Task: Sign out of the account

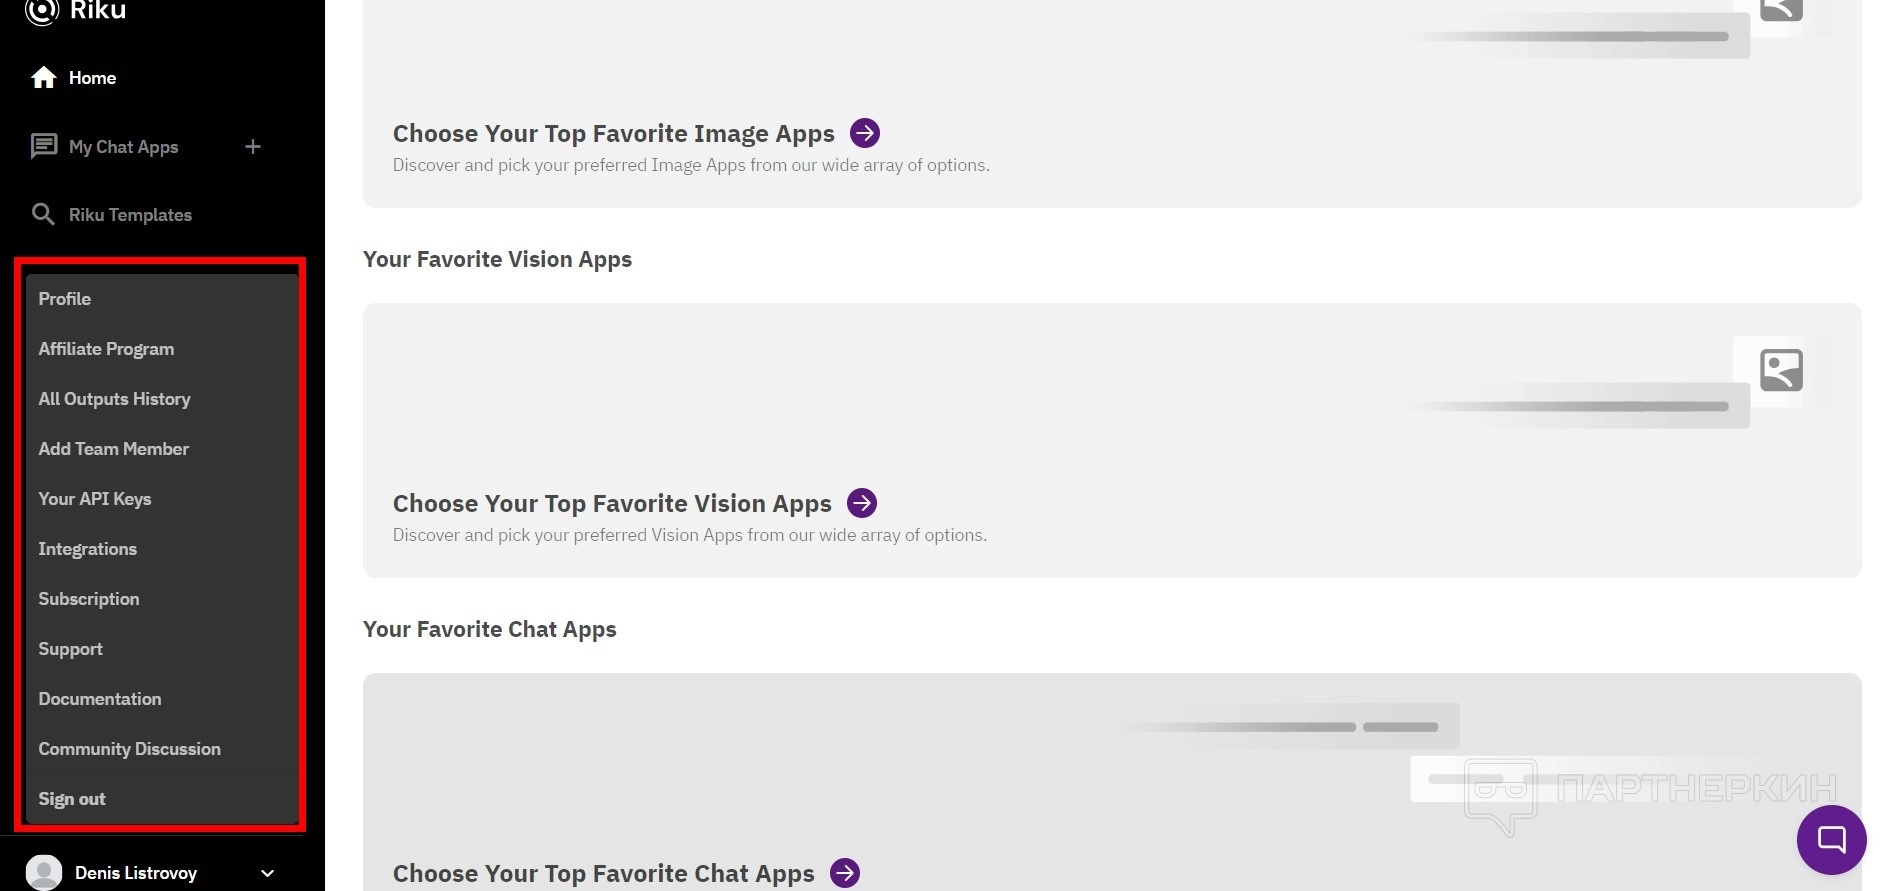Action: (x=72, y=799)
